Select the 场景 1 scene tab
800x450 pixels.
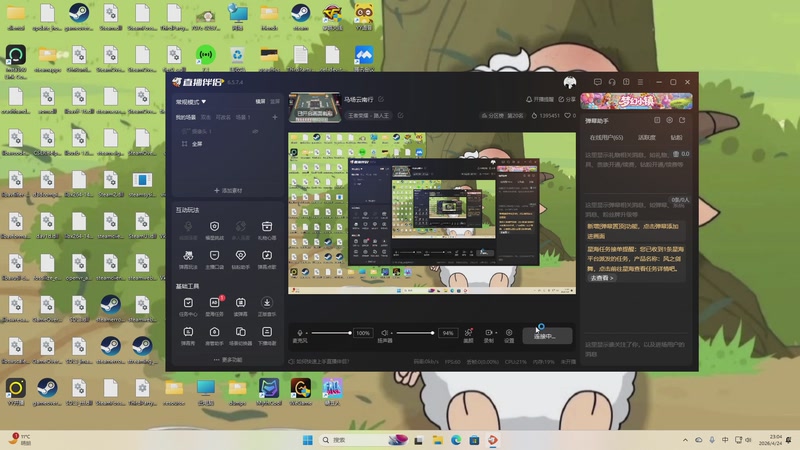coord(243,117)
